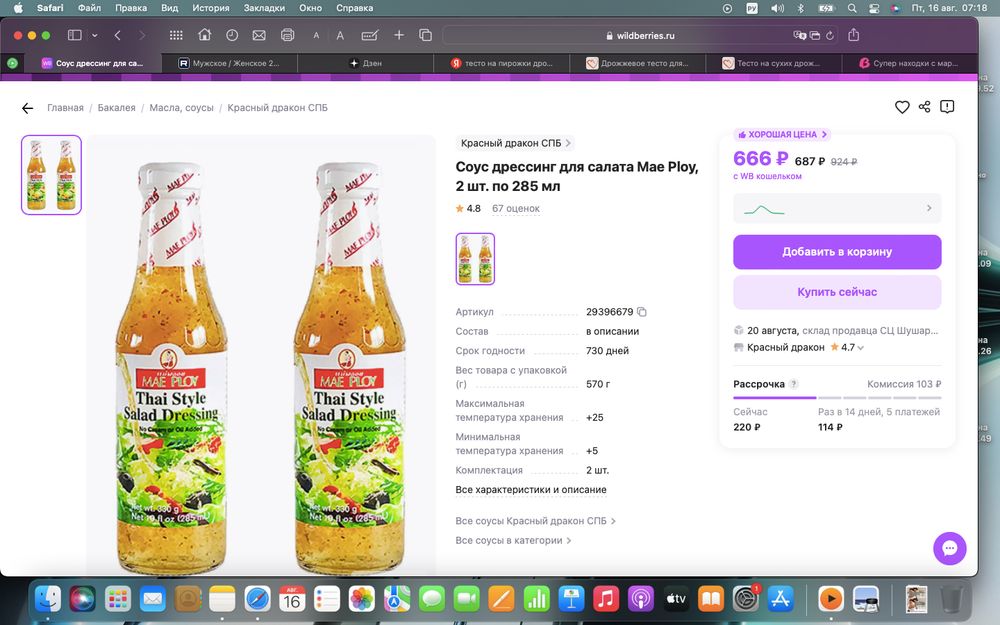1000x625 pixels.
Task: Open the История menu
Action: point(210,8)
